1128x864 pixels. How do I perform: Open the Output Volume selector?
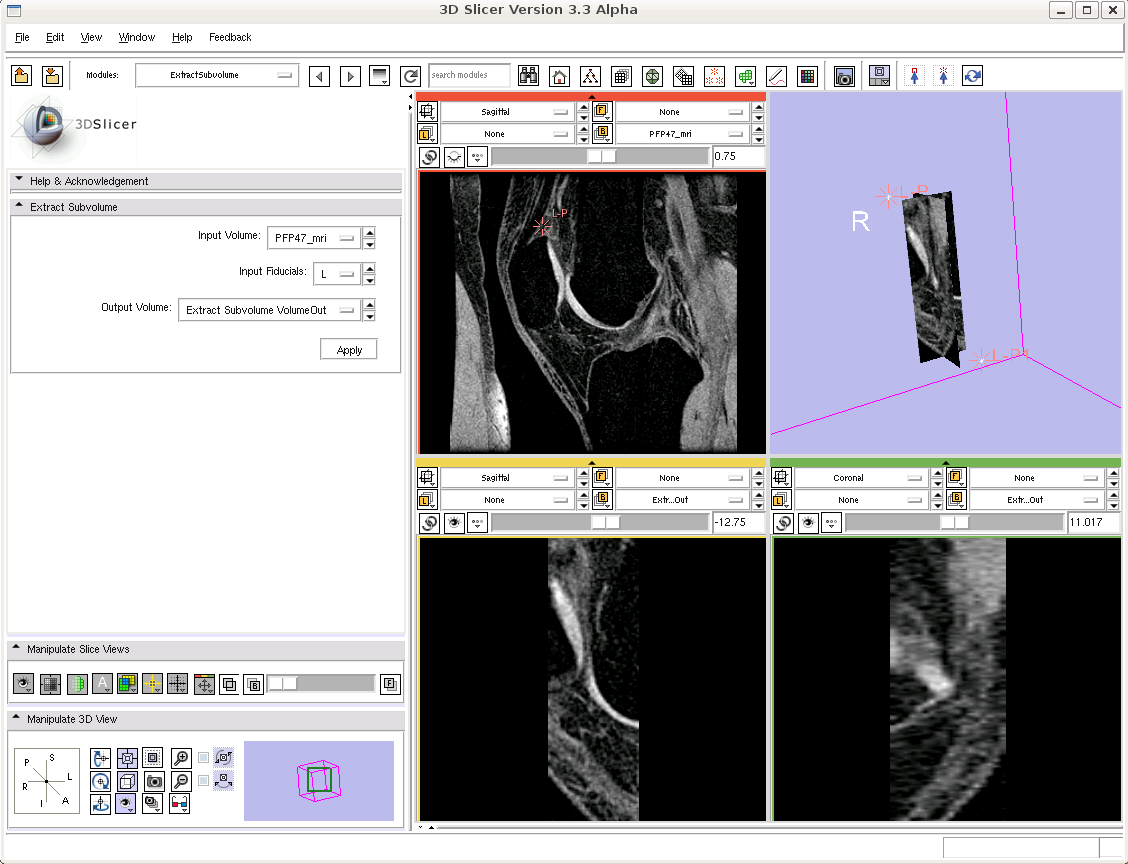(269, 310)
